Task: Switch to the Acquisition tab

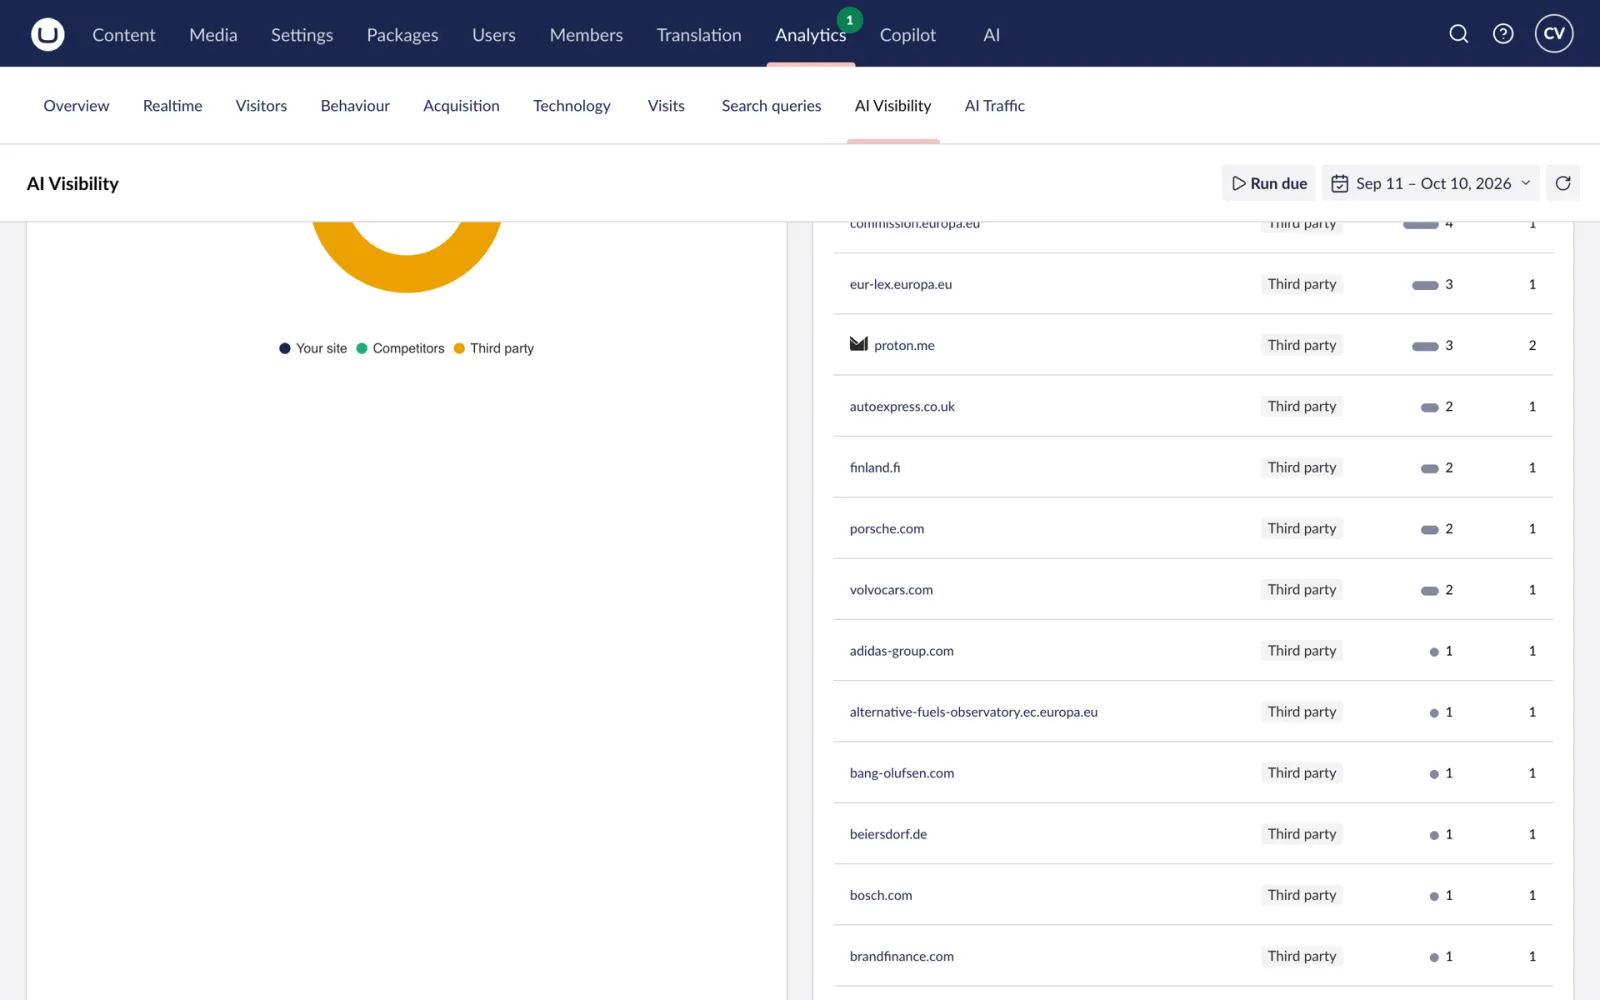Action: pos(461,106)
